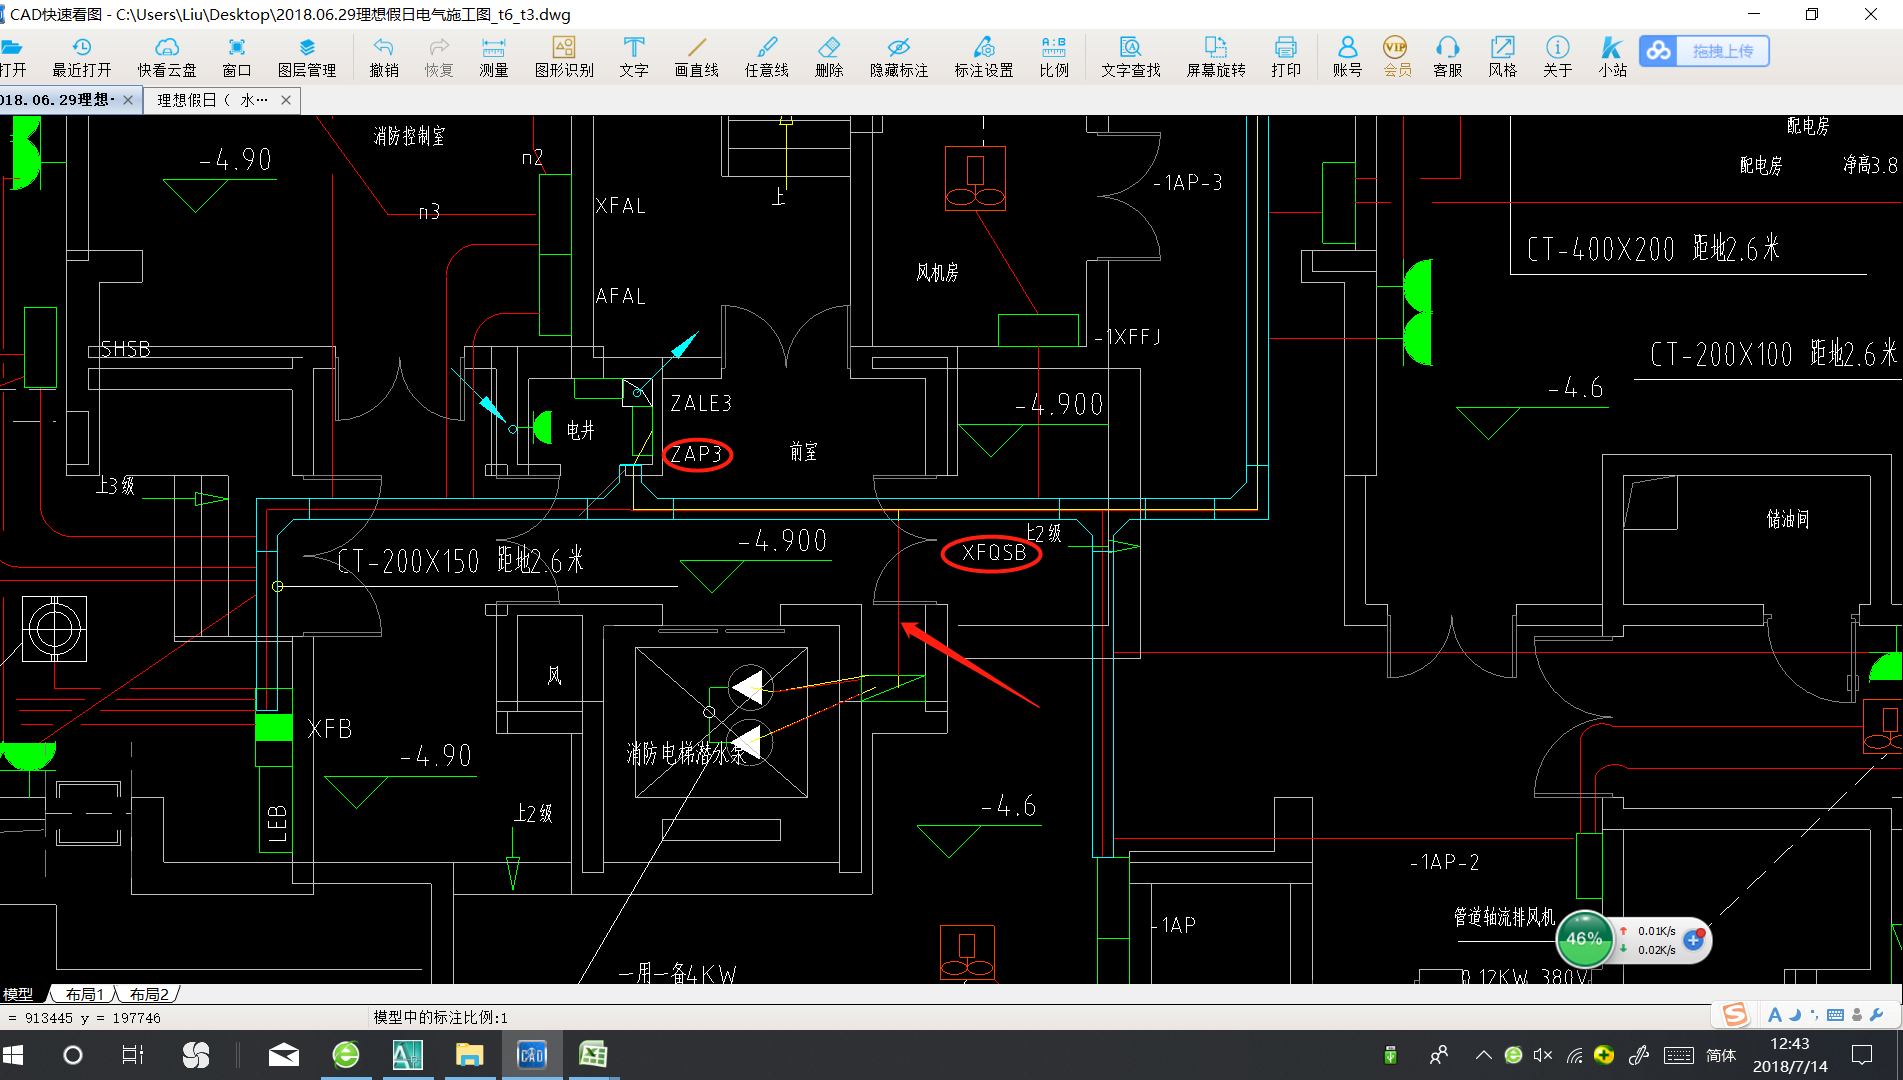
Task: Show hidden system tray icons
Action: pyautogui.click(x=1484, y=1055)
